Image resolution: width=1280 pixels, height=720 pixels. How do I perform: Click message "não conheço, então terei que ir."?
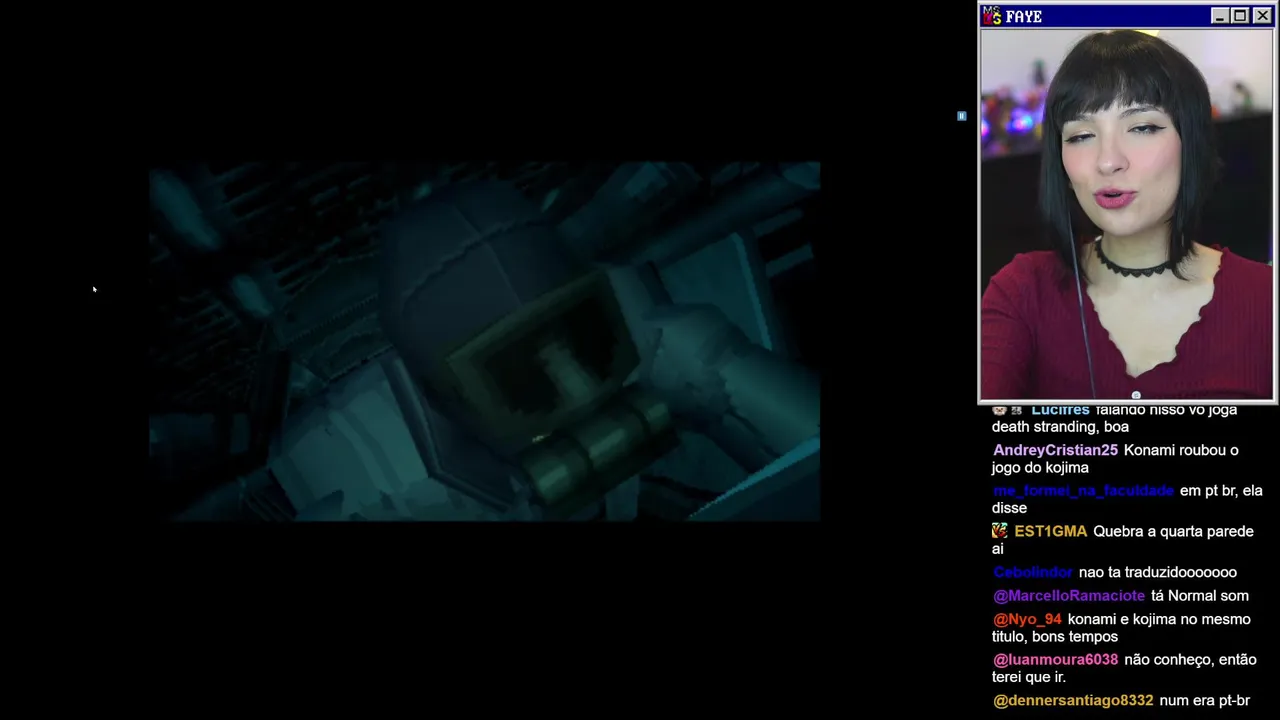1124,668
